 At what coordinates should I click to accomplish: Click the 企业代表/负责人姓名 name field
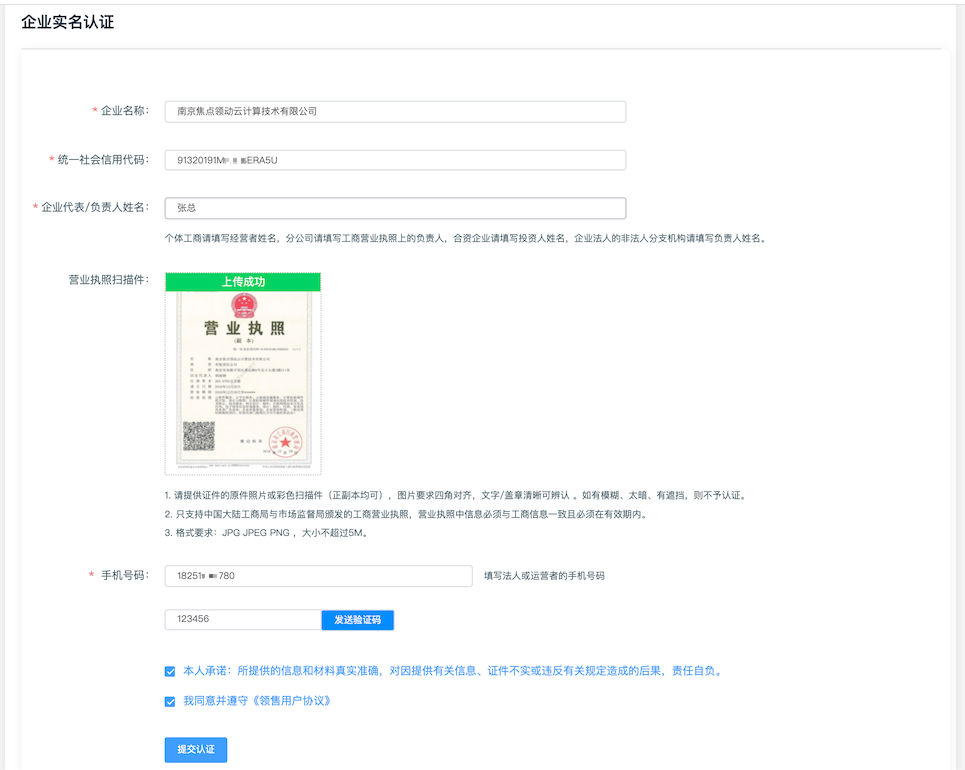pyautogui.click(x=394, y=208)
